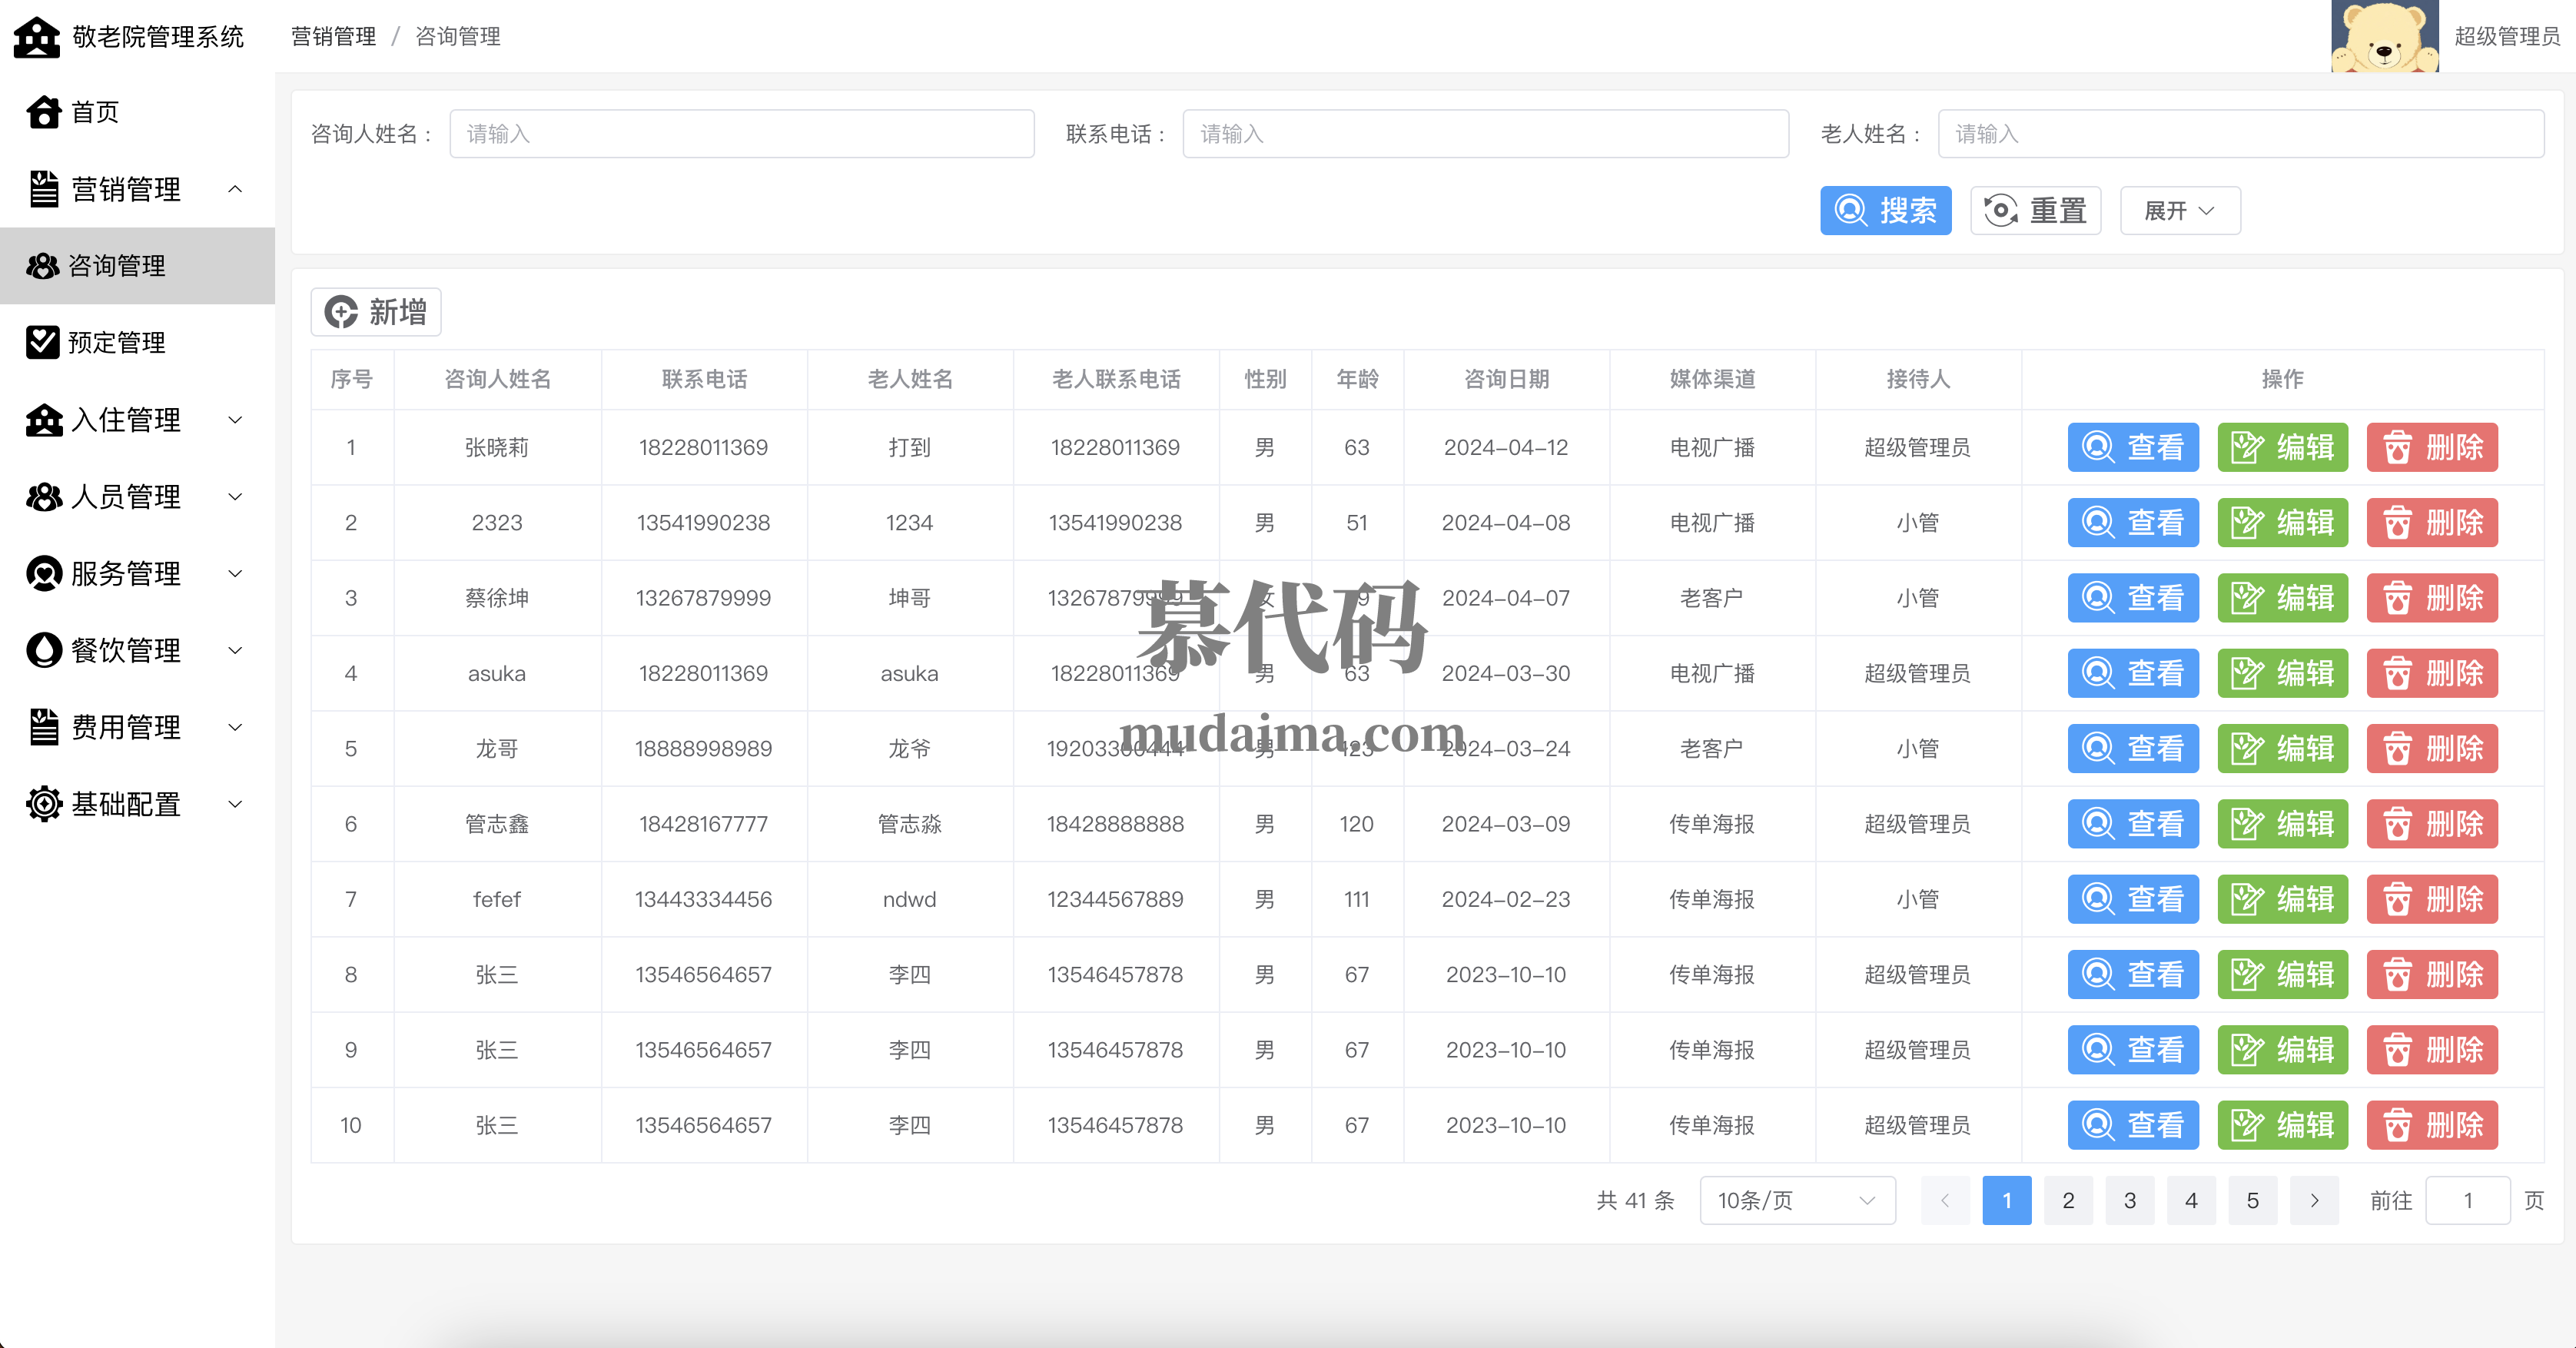Click the gear icon for 基础配置
The width and height of the screenshot is (2576, 1348).
pos(44,804)
